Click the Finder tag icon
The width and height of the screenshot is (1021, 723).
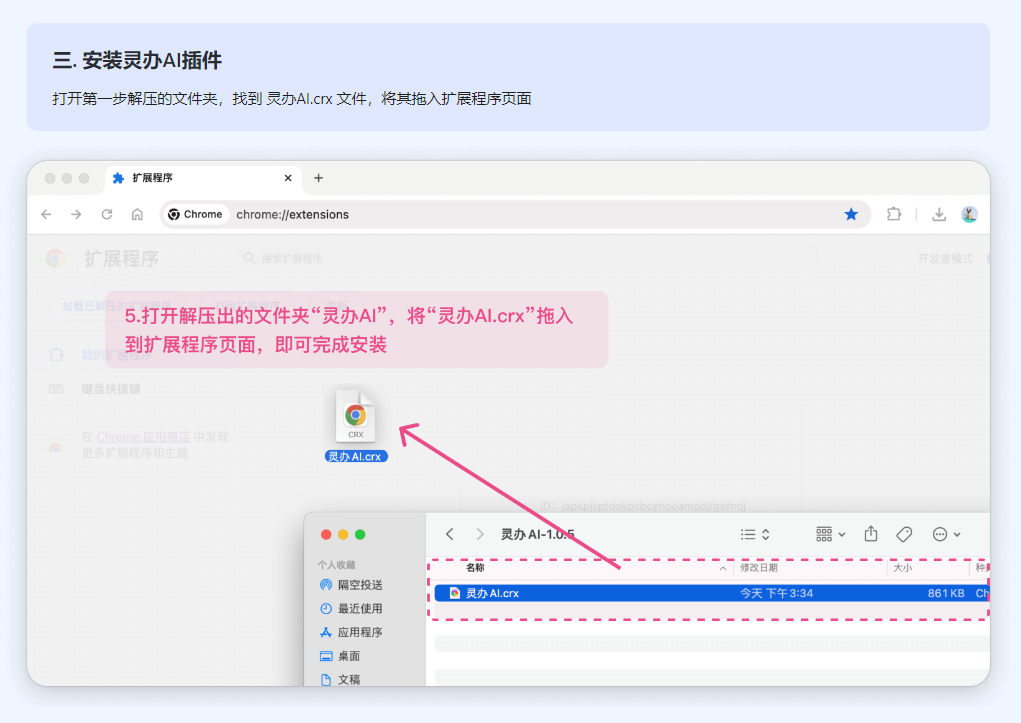[x=904, y=534]
